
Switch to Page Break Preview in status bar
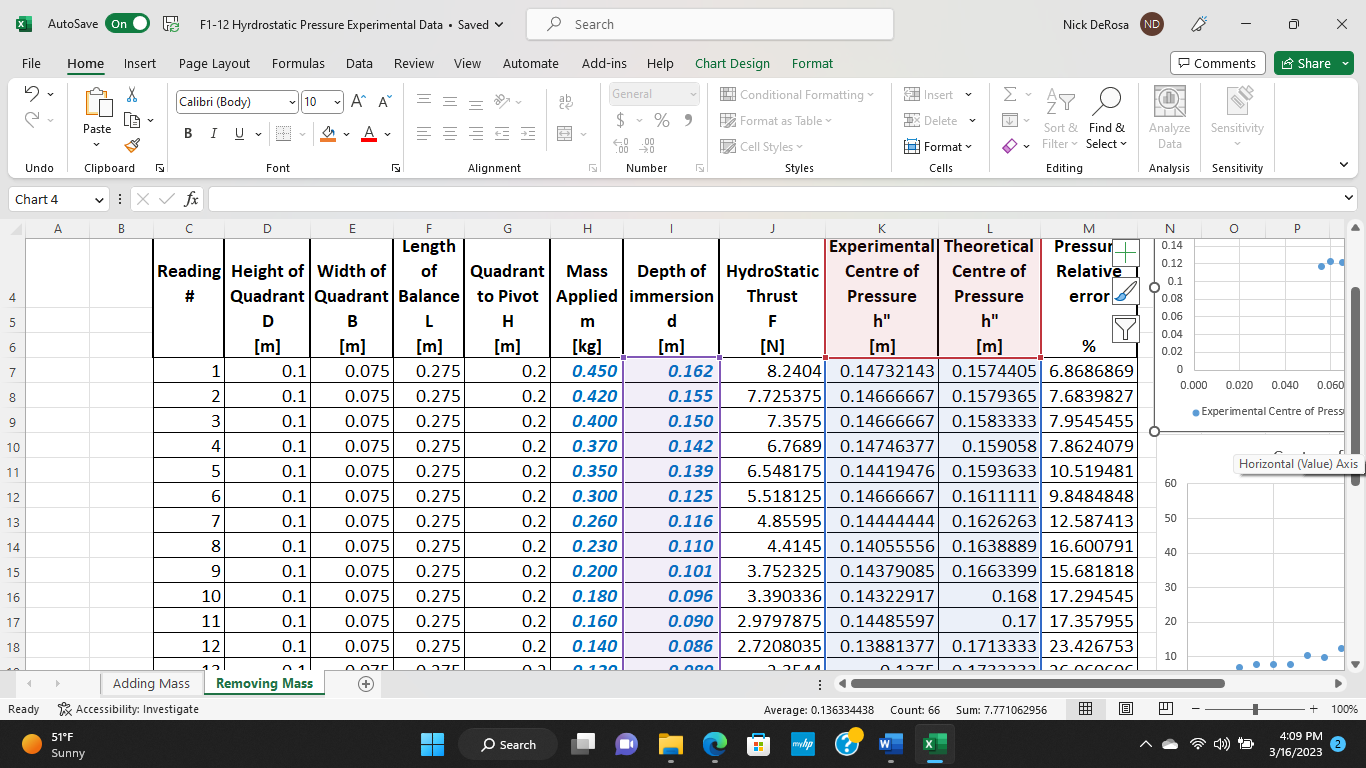1165,708
